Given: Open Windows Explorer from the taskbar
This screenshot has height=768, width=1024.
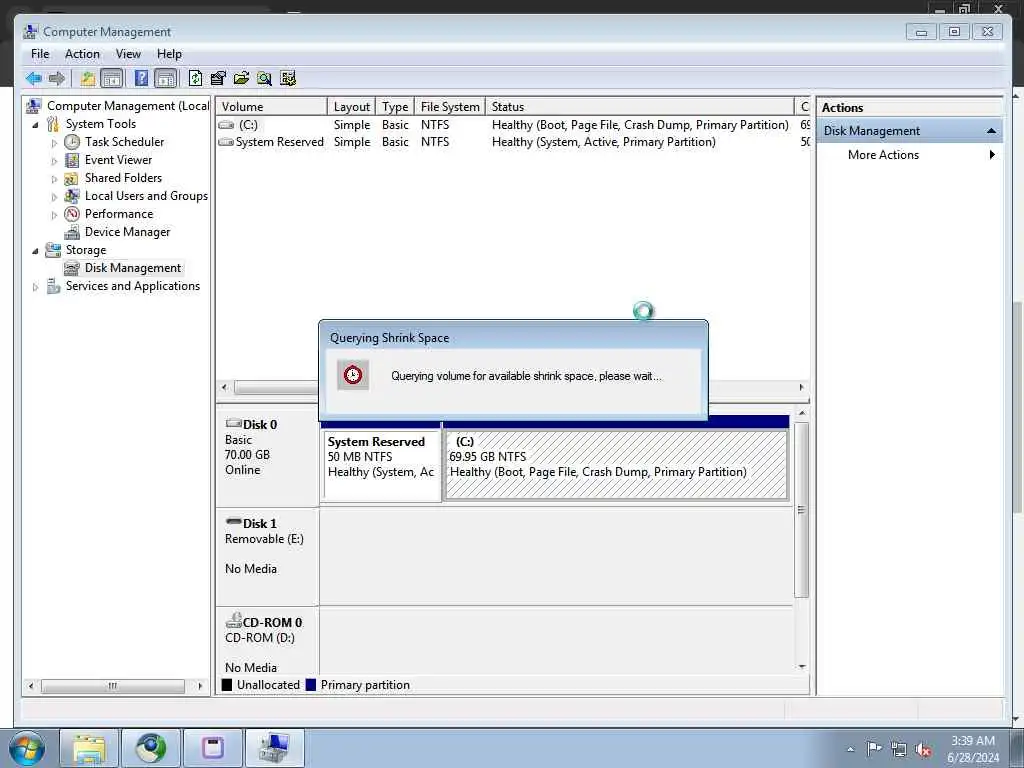Looking at the screenshot, I should point(89,748).
